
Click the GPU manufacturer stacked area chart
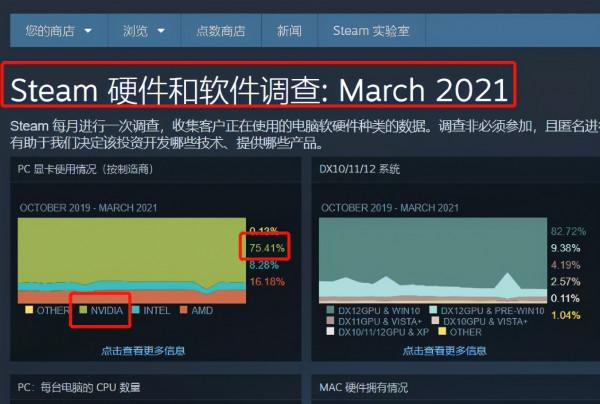coord(132,261)
